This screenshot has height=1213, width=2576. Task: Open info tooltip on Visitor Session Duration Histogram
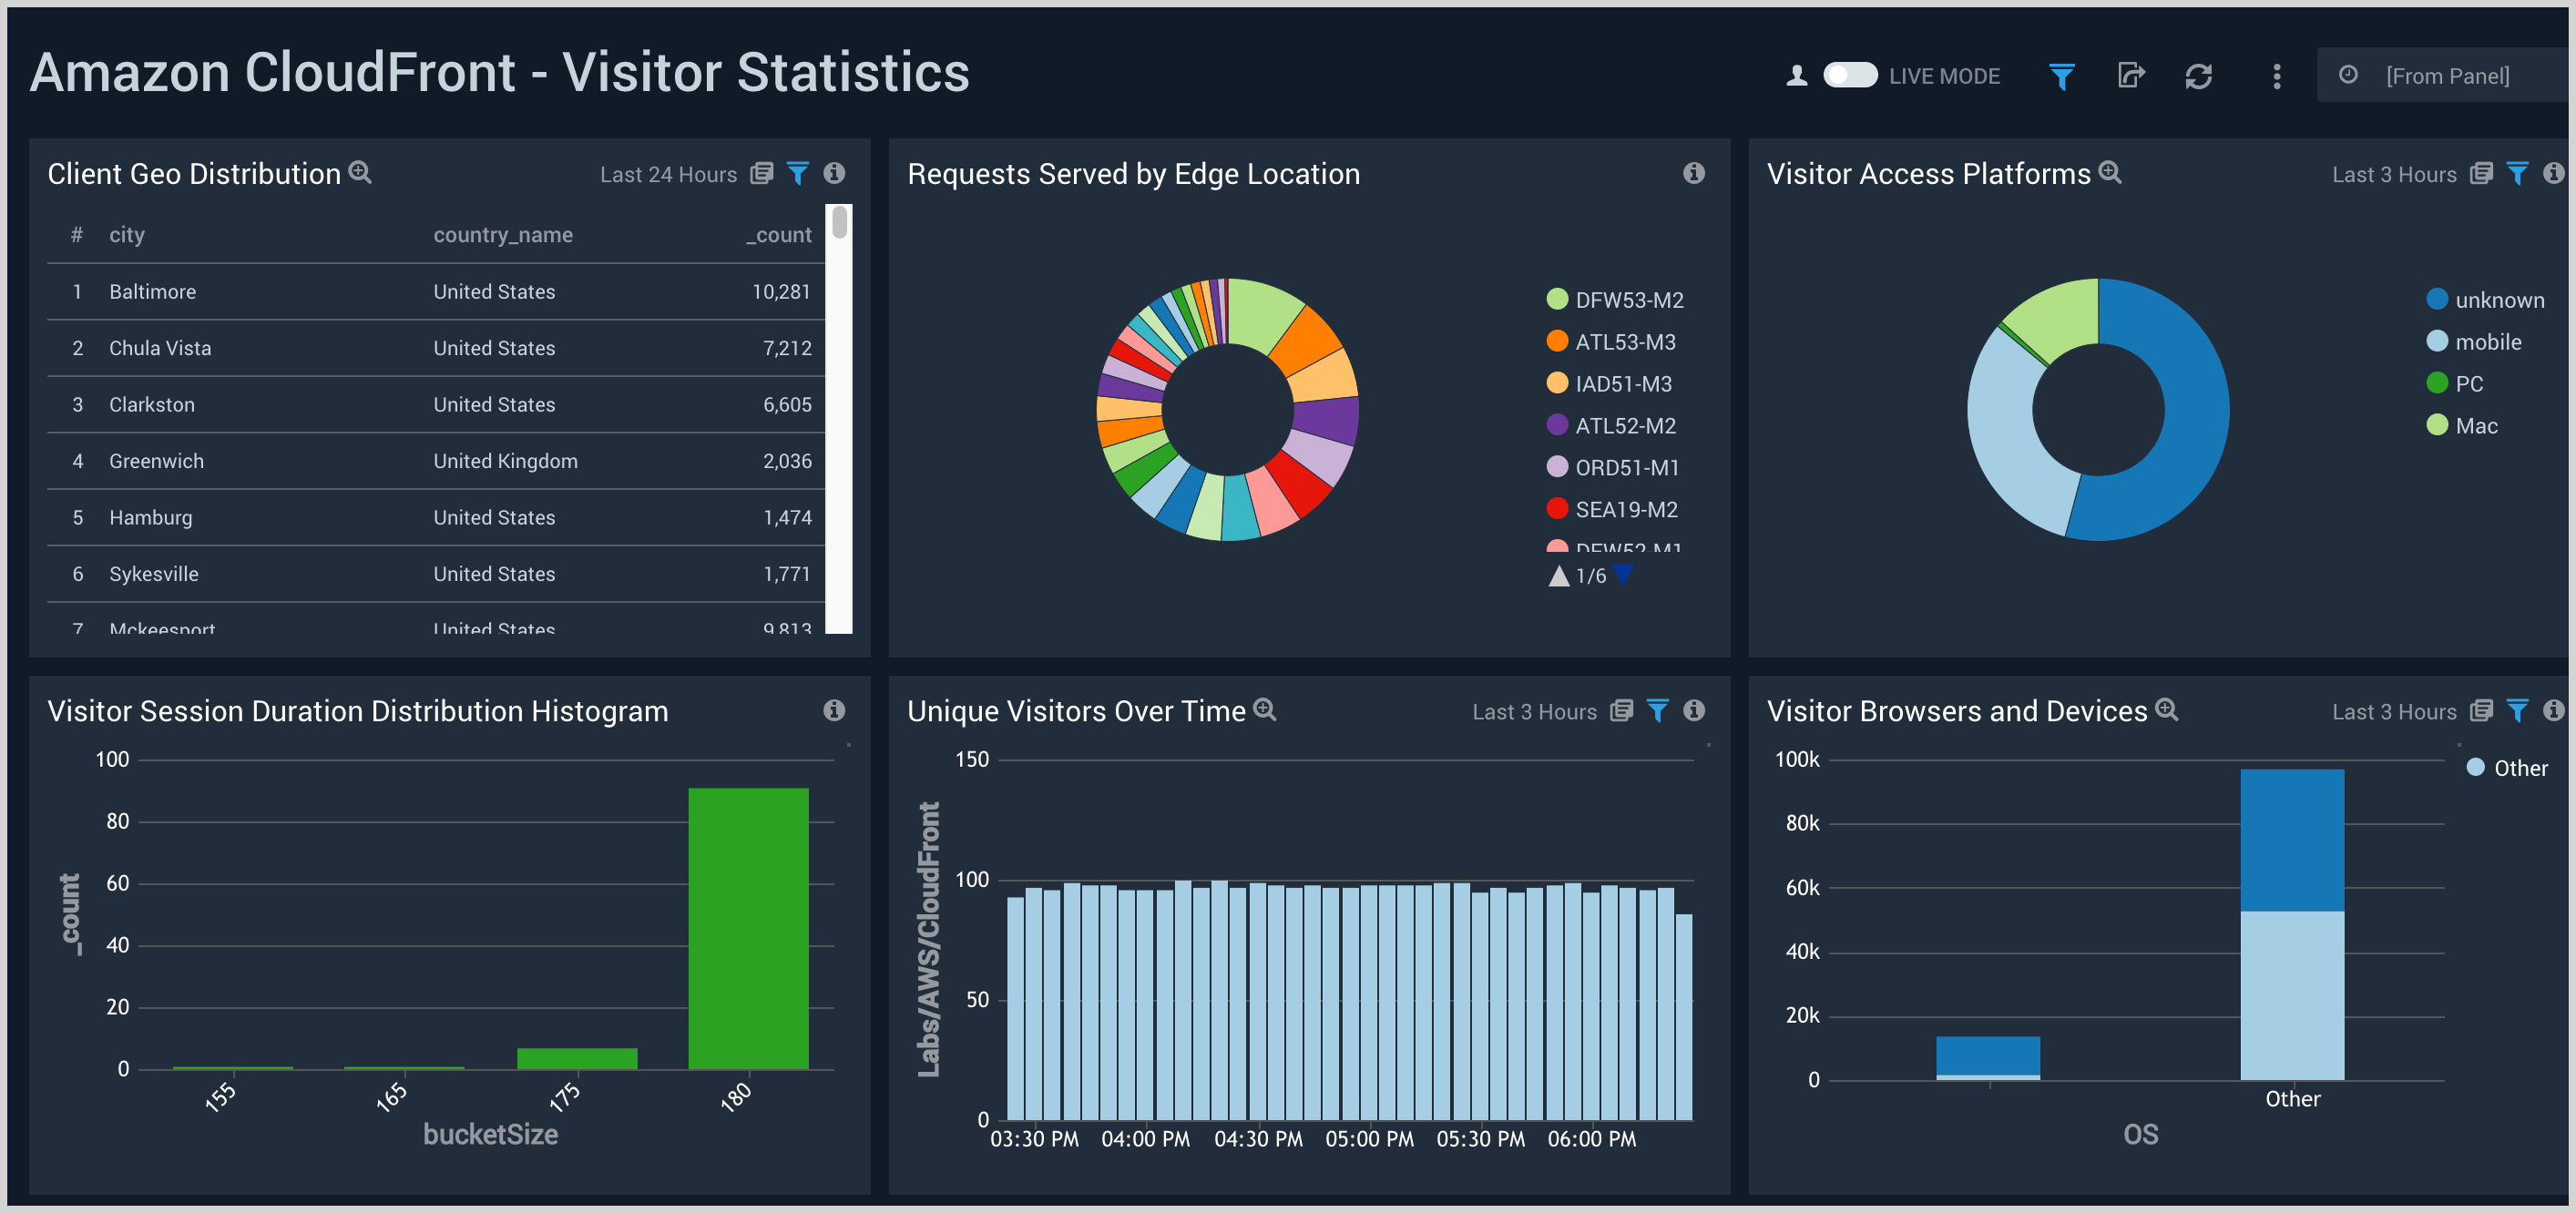pos(833,711)
